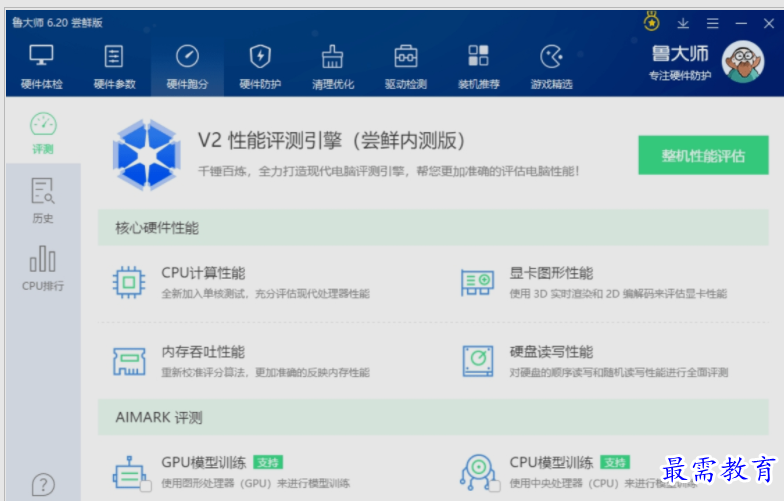The image size is (784, 501).
Task: Click the 硬盘读写性能 disk icon
Action: point(478,361)
